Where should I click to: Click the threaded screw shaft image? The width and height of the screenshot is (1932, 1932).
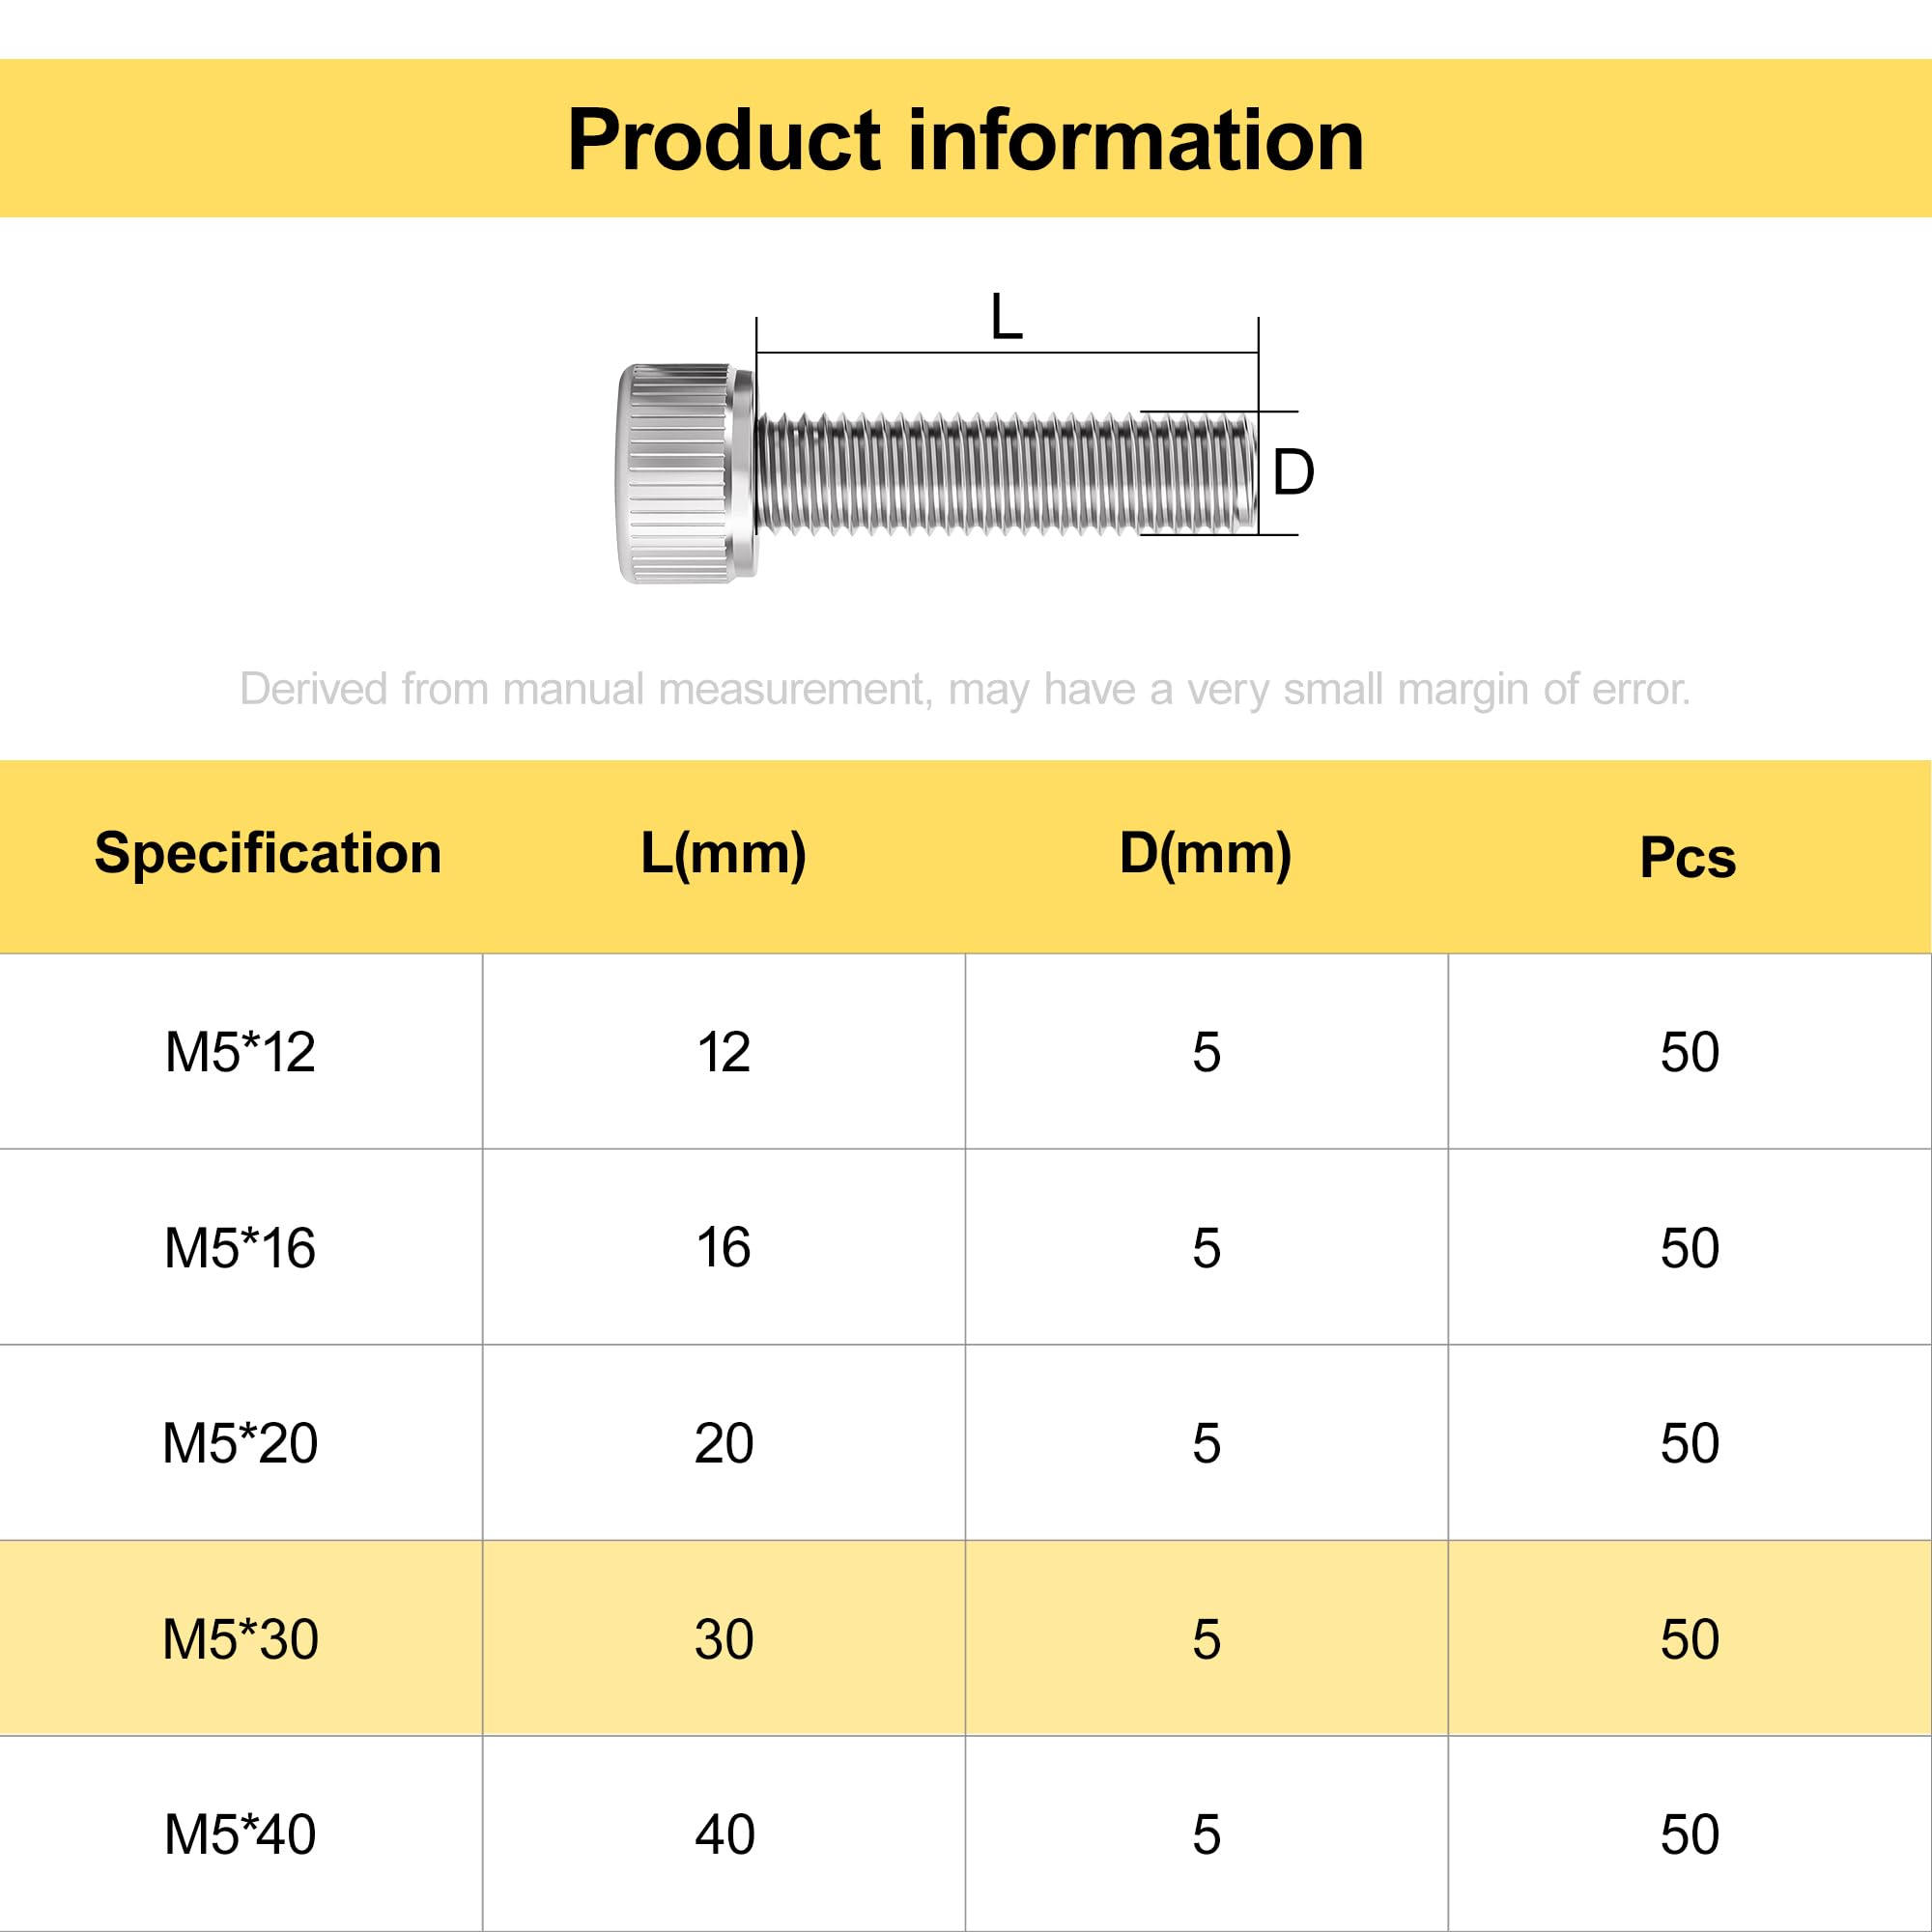(x=1006, y=473)
